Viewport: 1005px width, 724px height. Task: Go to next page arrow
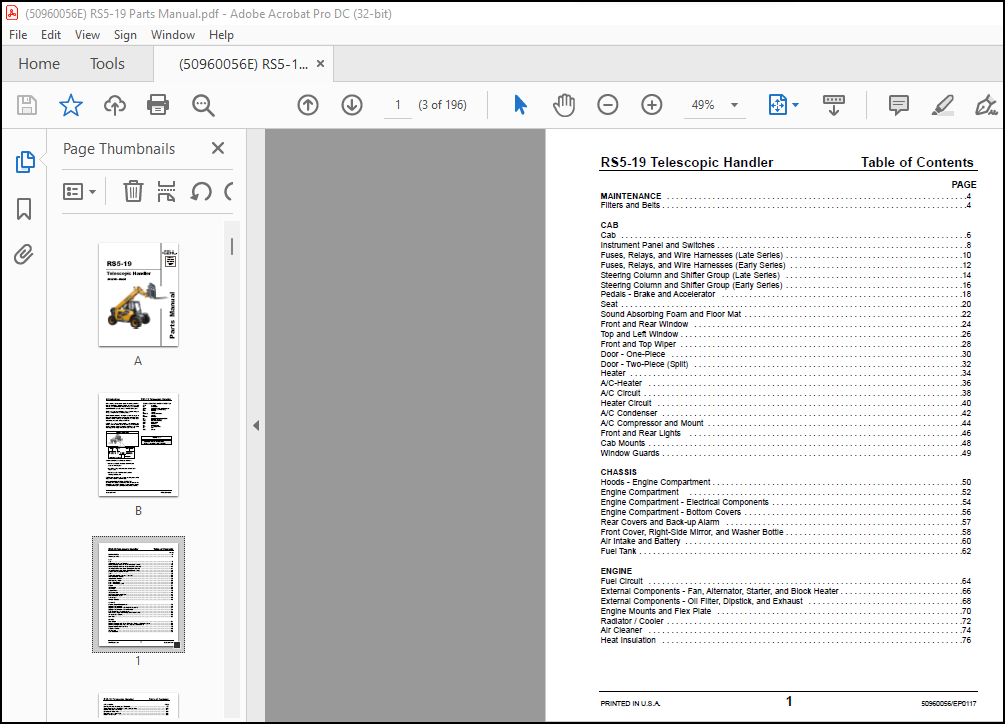(x=352, y=105)
